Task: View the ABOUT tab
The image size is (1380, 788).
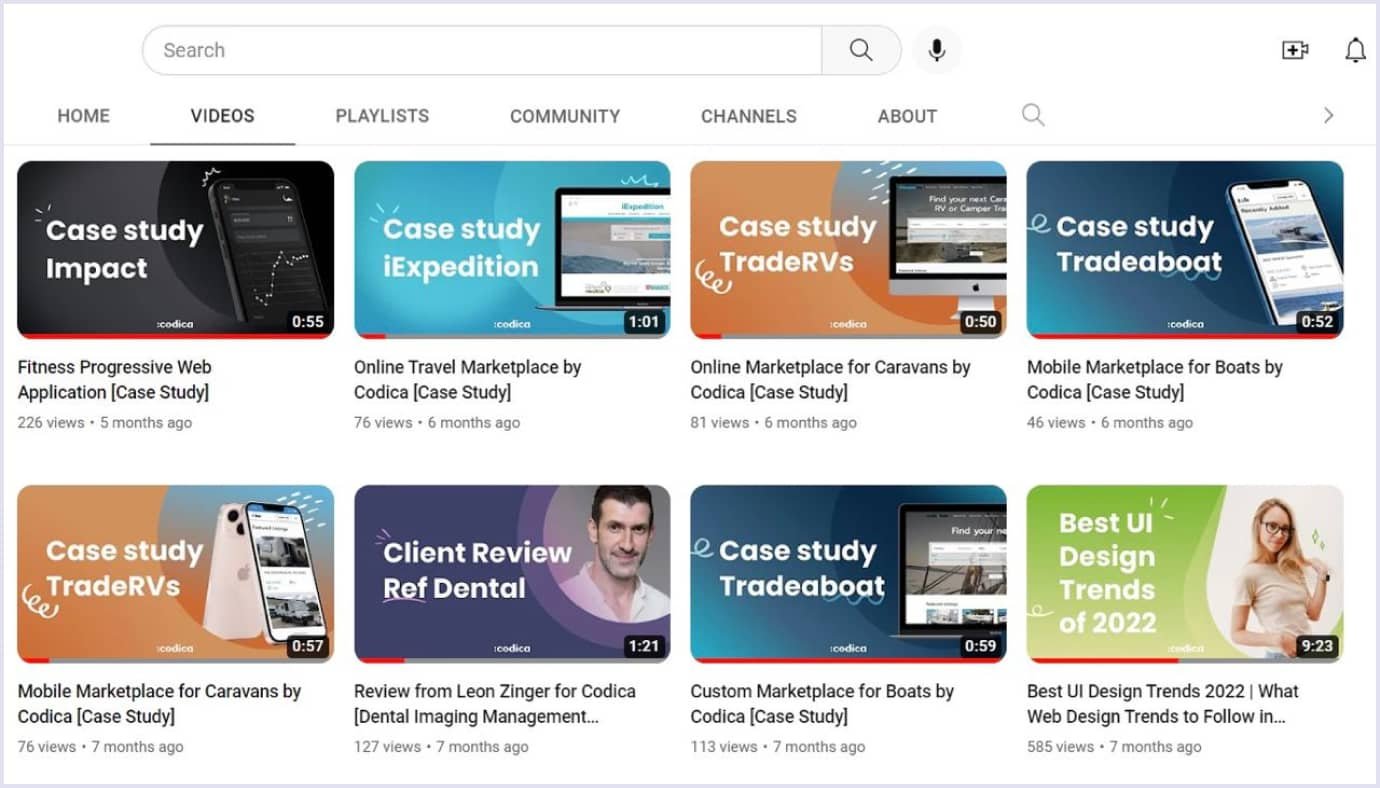Action: 907,116
